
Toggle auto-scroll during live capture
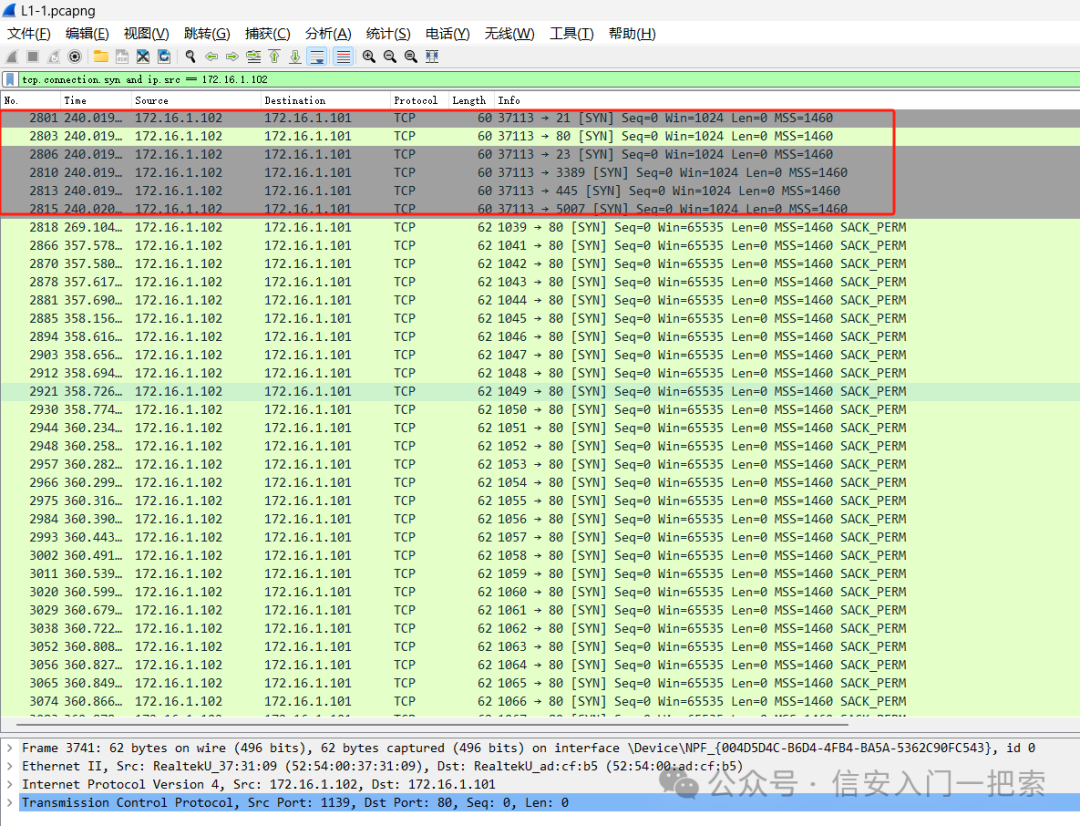317,56
